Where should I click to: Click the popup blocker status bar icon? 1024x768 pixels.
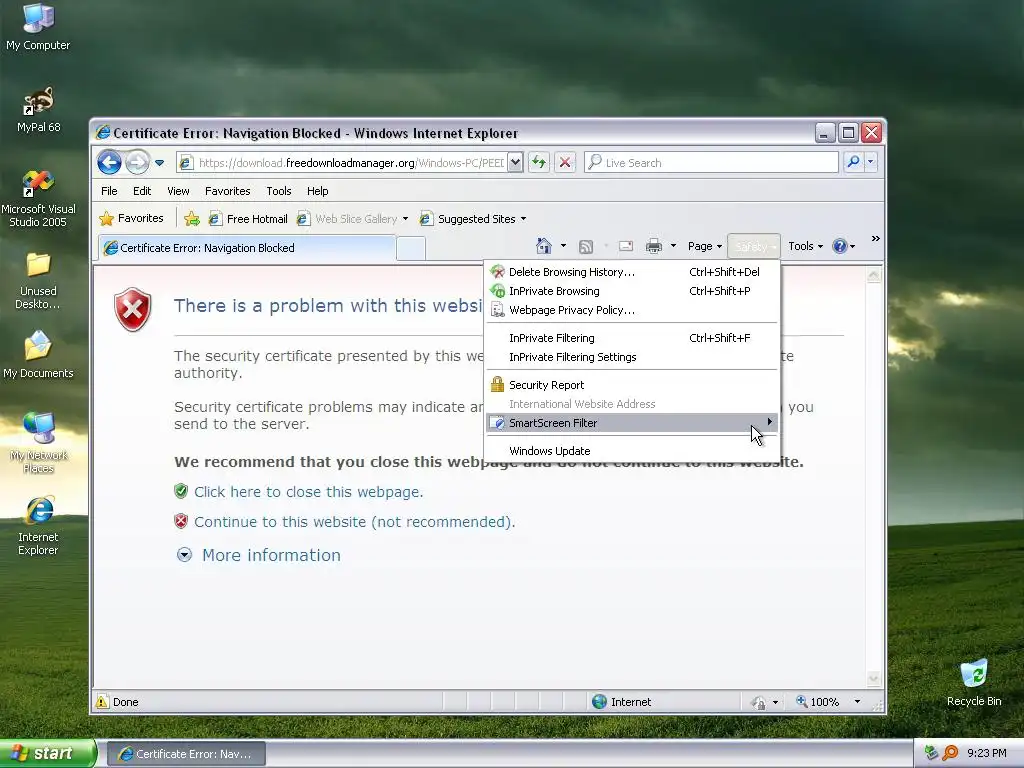point(758,703)
